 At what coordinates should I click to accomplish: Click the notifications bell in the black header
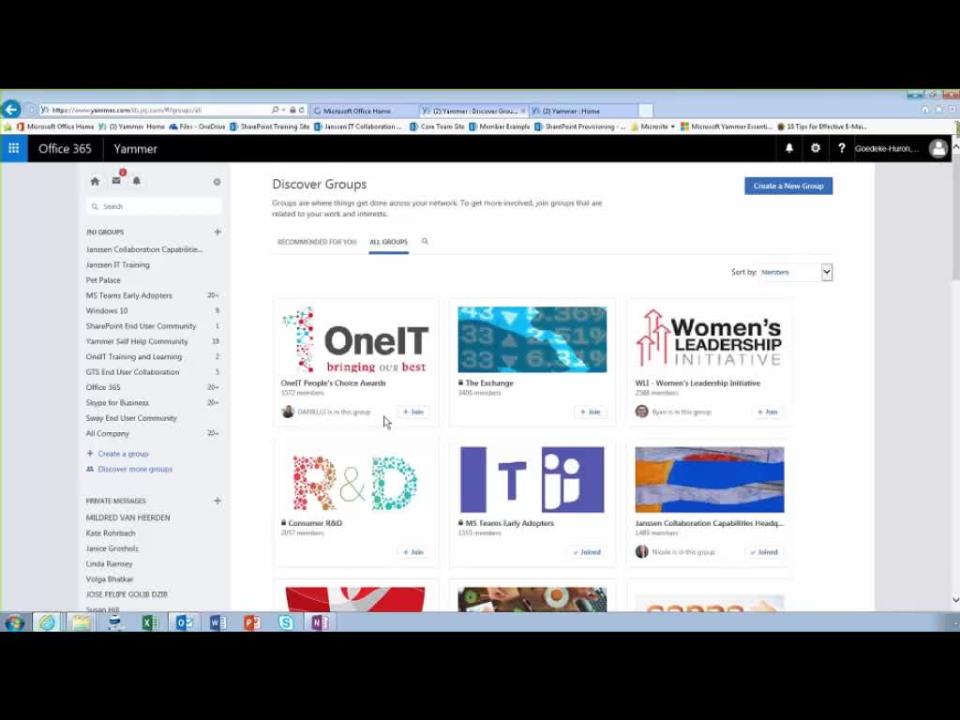789,148
